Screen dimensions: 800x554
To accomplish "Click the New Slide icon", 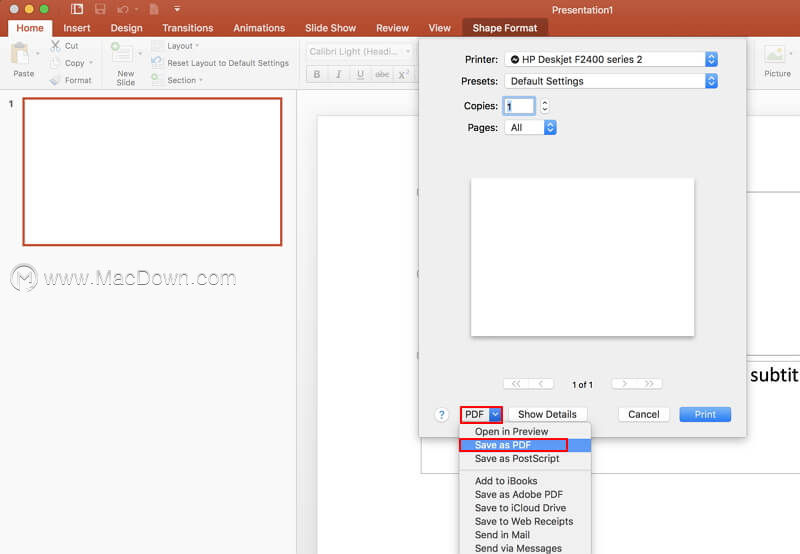I will point(122,54).
